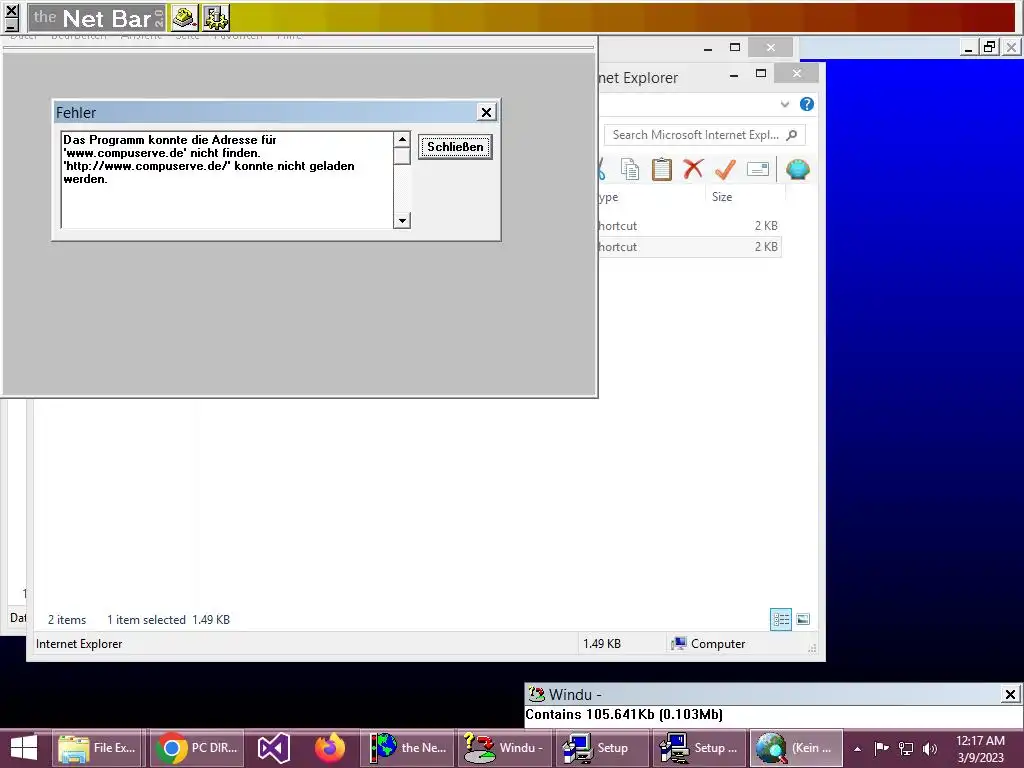
Task: Close the Net Bar with its small X
Action: click(x=11, y=10)
